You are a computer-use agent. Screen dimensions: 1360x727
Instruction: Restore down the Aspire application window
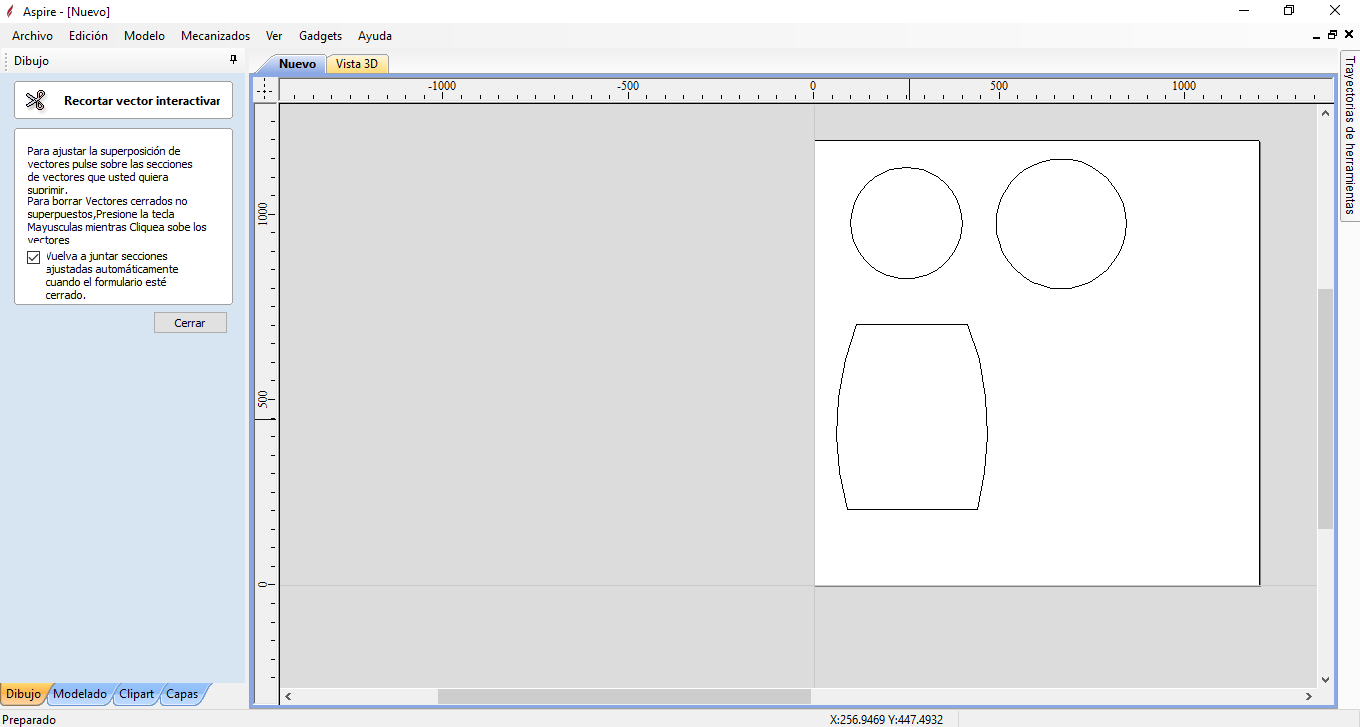pyautogui.click(x=1289, y=11)
